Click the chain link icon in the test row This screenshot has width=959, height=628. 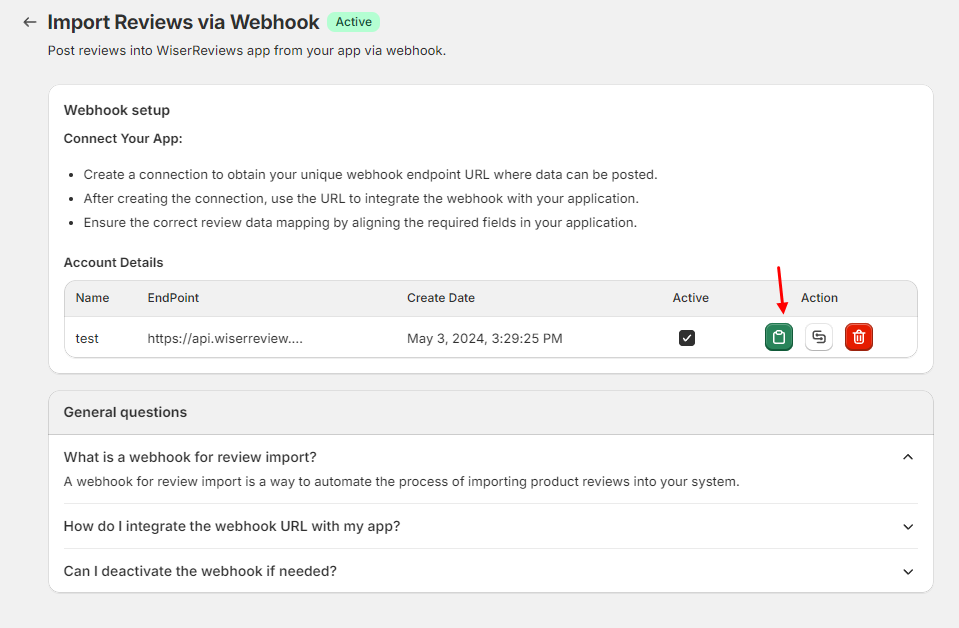[819, 338]
